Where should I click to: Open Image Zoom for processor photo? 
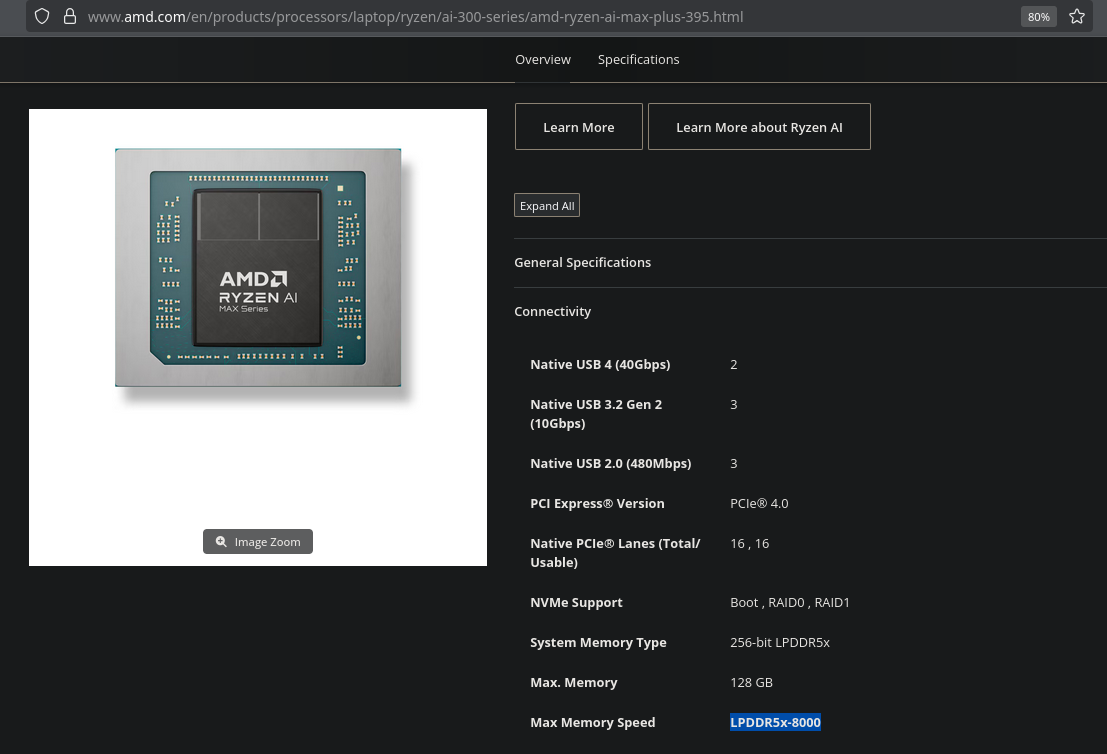258,541
